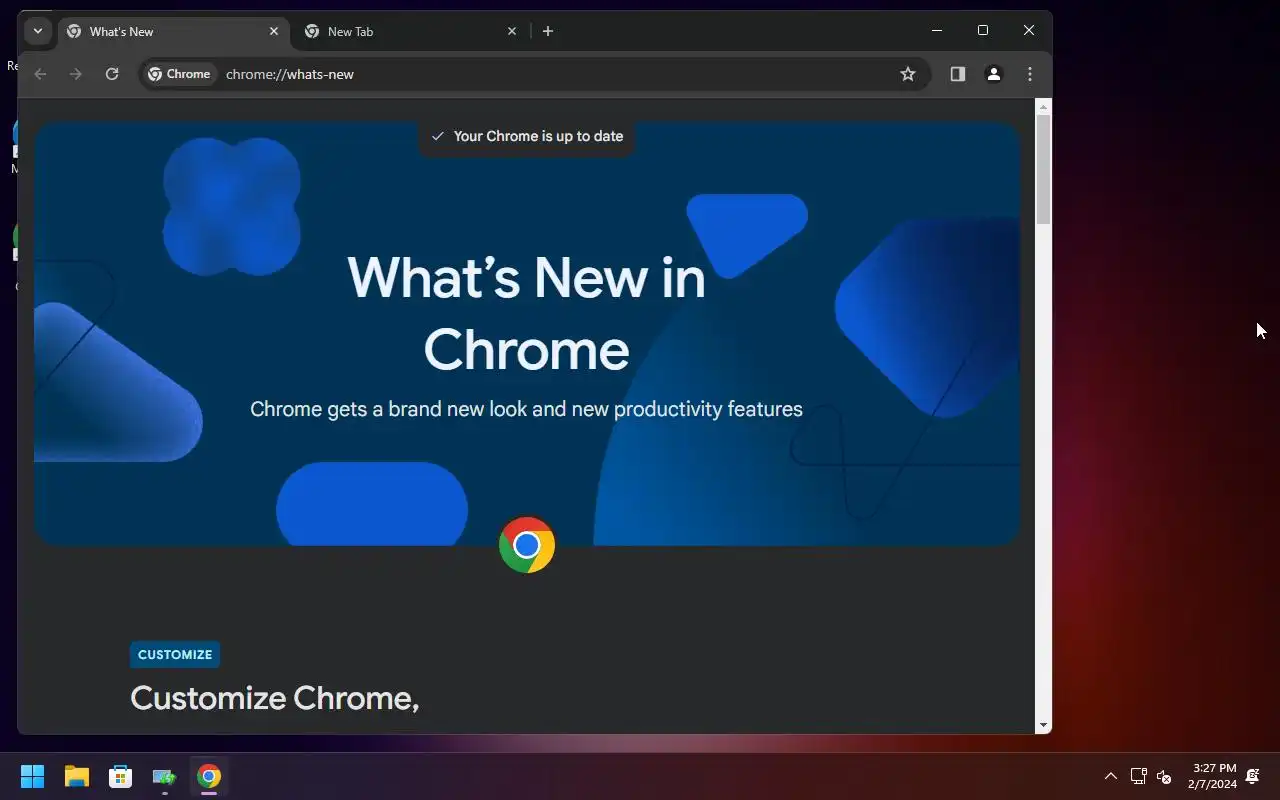This screenshot has height=800, width=1280.
Task: Bookmark this page with star icon
Action: 908,74
